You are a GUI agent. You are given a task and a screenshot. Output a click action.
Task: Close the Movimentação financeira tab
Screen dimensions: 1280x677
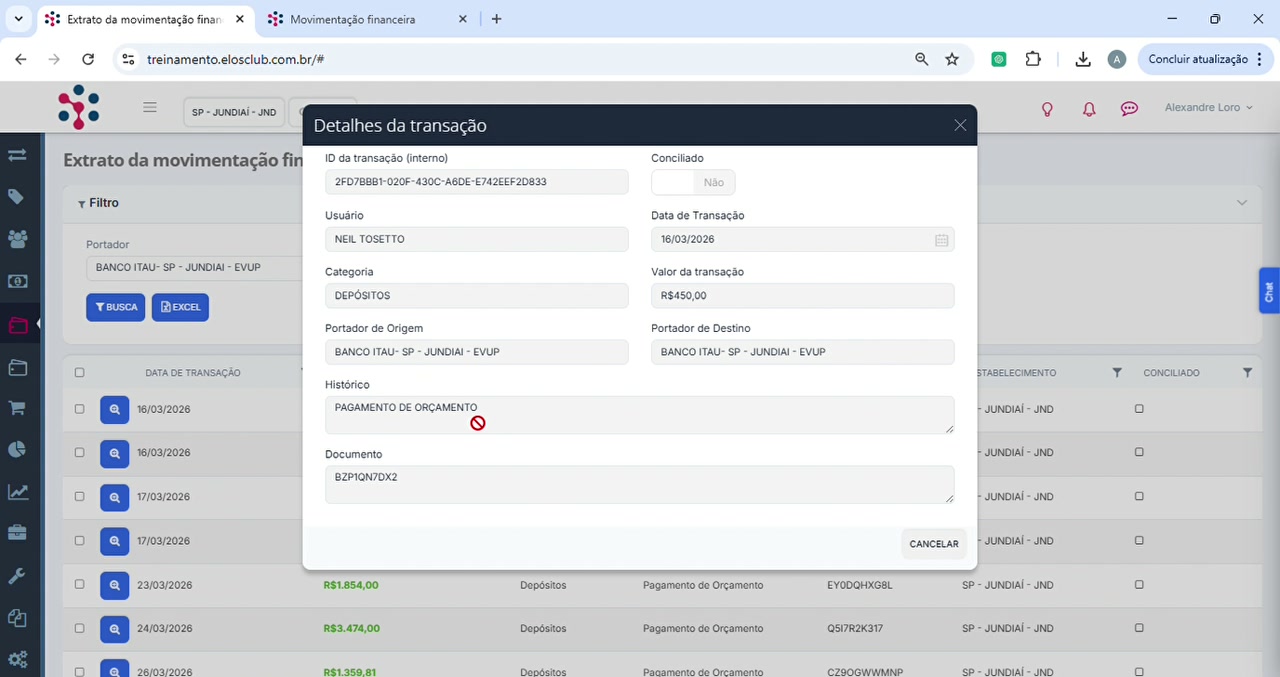(462, 19)
